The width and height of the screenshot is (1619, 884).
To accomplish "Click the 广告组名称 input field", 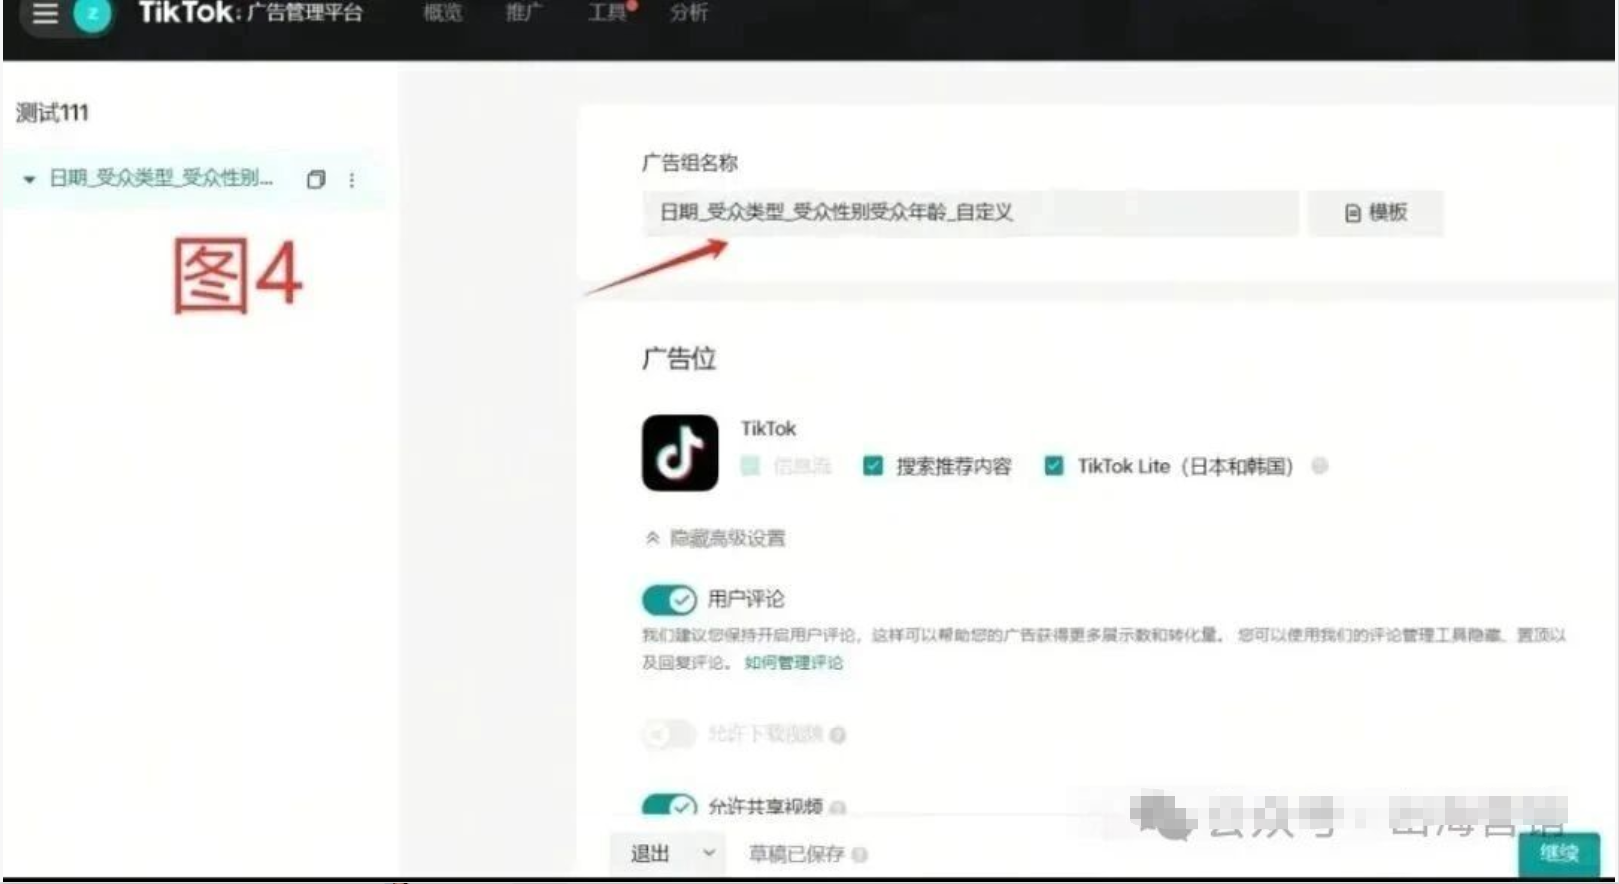I will coord(970,212).
